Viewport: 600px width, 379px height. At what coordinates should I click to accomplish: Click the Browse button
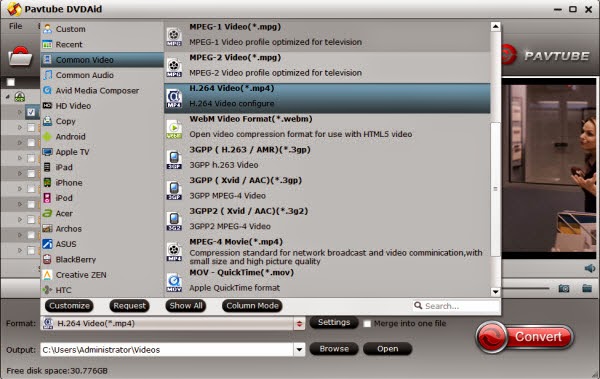click(334, 349)
